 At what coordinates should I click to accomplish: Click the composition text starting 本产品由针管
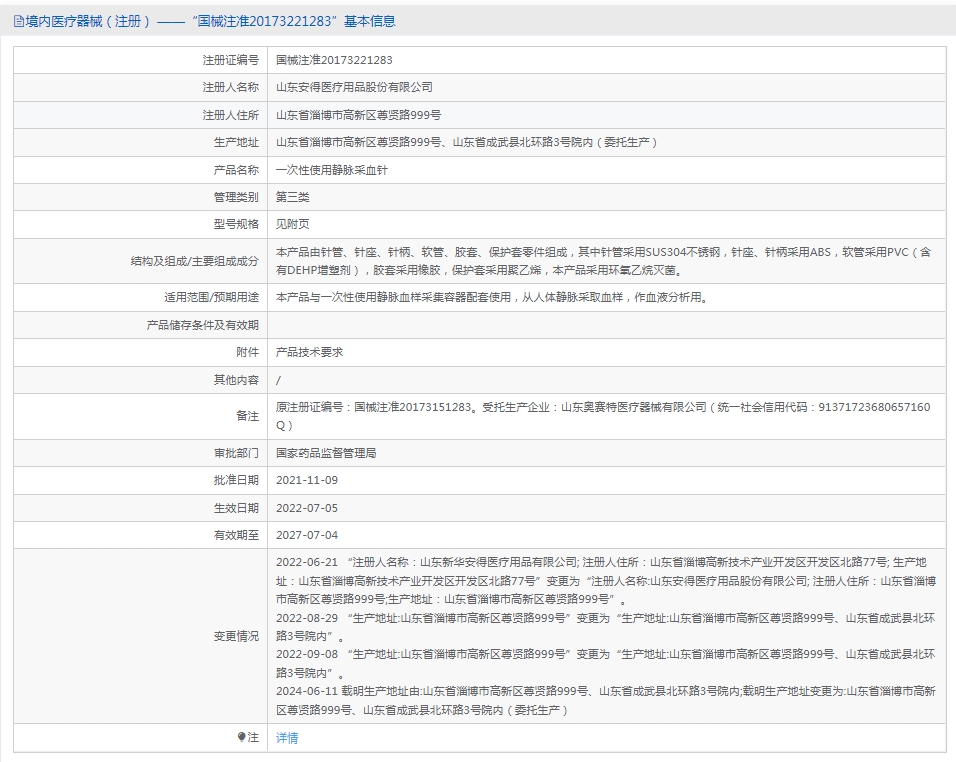604,261
